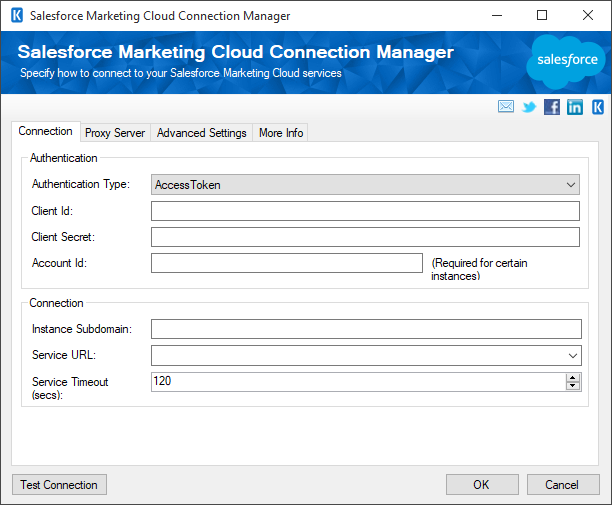This screenshot has height=505, width=612.
Task: Increase Service Timeout with up arrow
Action: point(573,377)
